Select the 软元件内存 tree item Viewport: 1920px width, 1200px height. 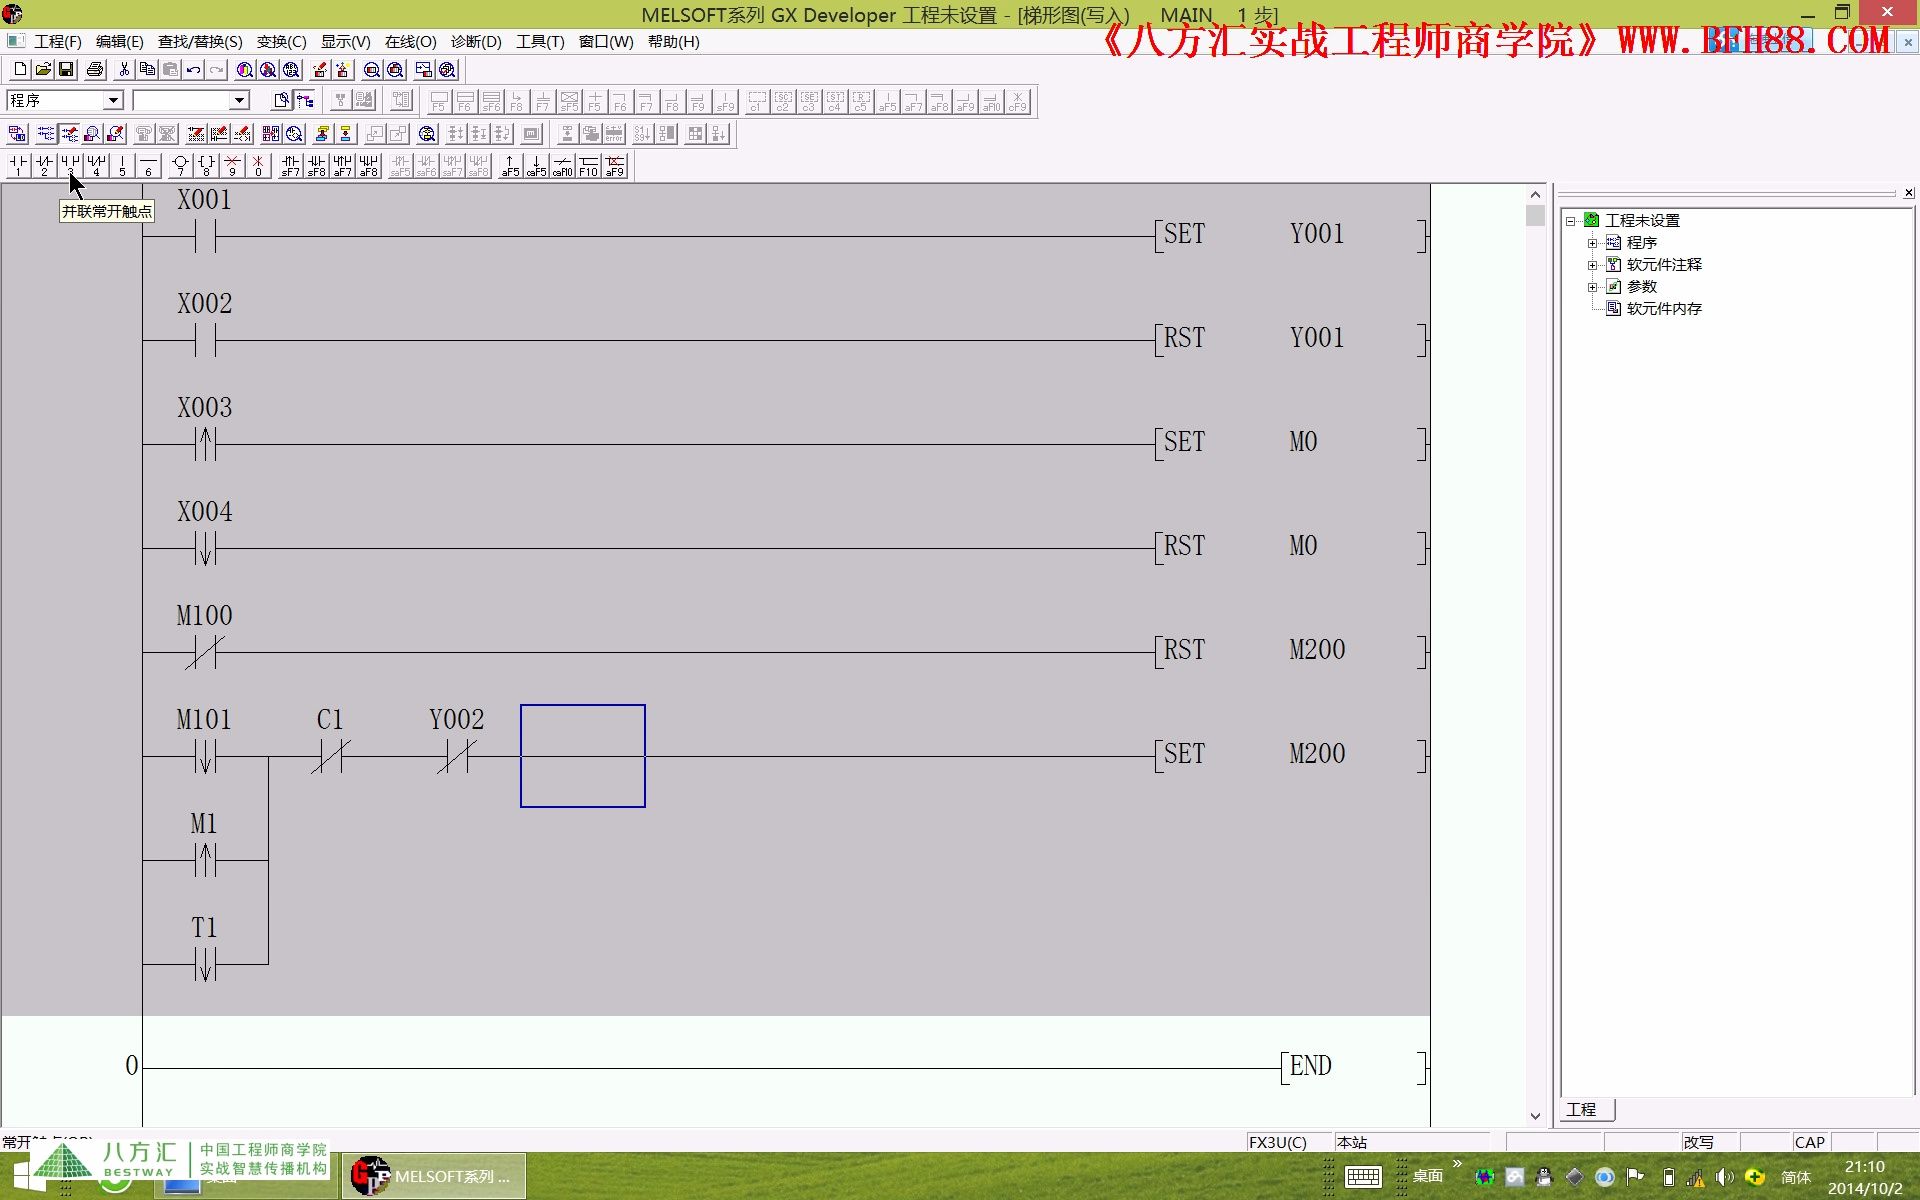pyautogui.click(x=1663, y=309)
